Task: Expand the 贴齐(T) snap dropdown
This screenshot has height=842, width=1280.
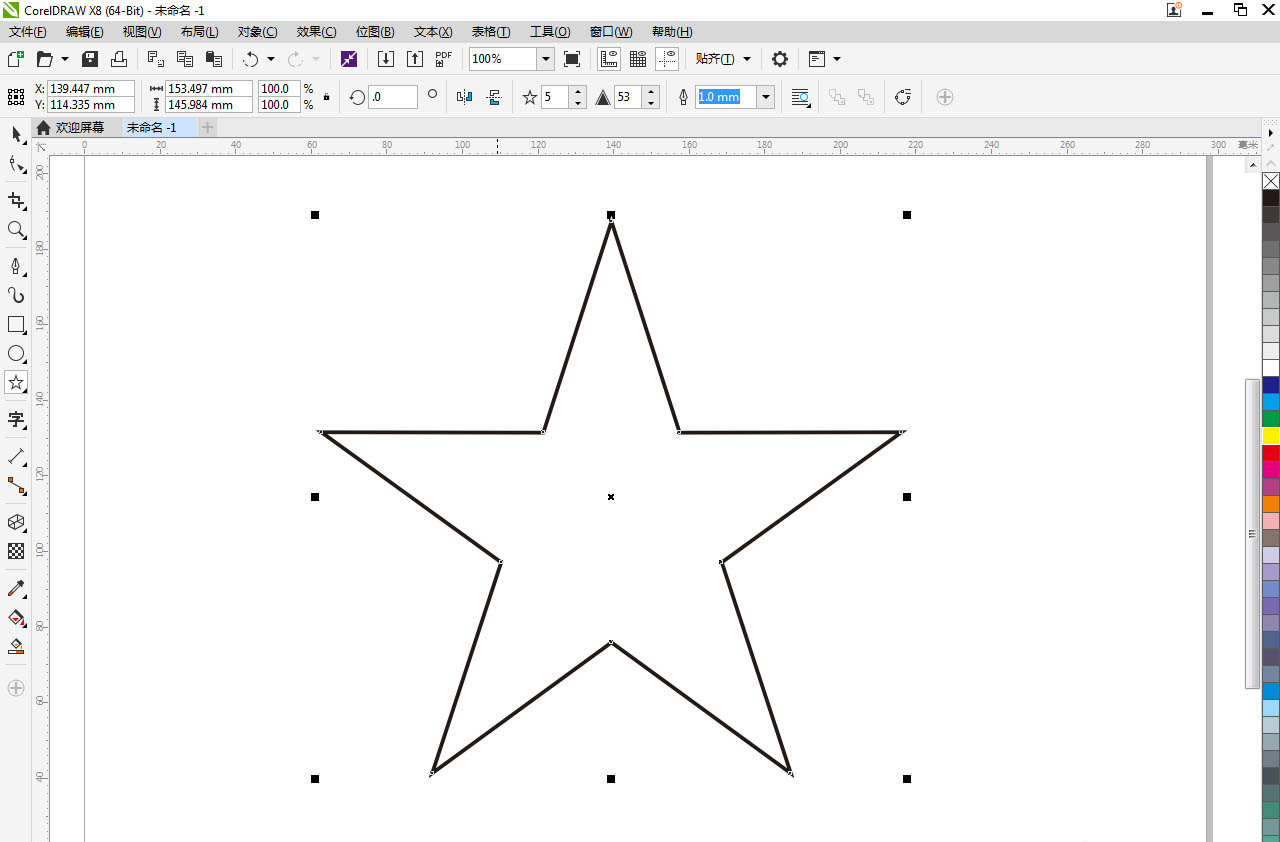Action: click(747, 59)
